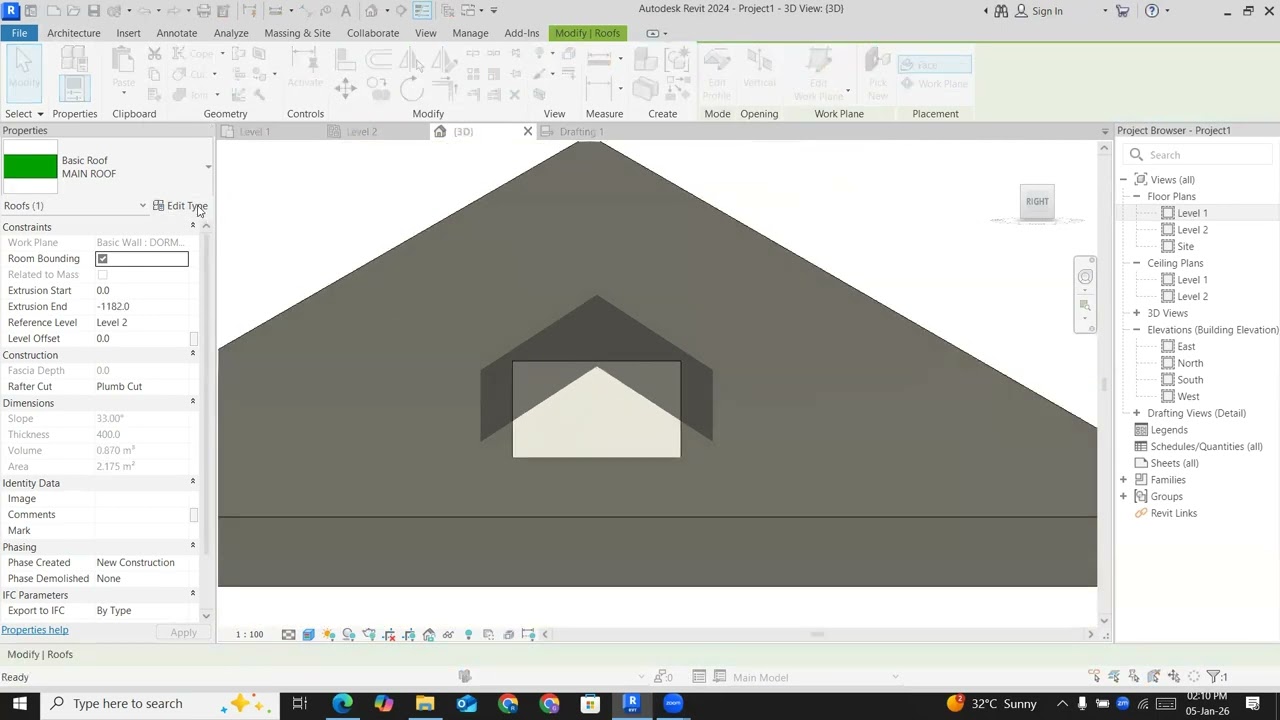Image resolution: width=1280 pixels, height=720 pixels.
Task: Open the Select panel dropdown arrow
Action: [x=40, y=114]
